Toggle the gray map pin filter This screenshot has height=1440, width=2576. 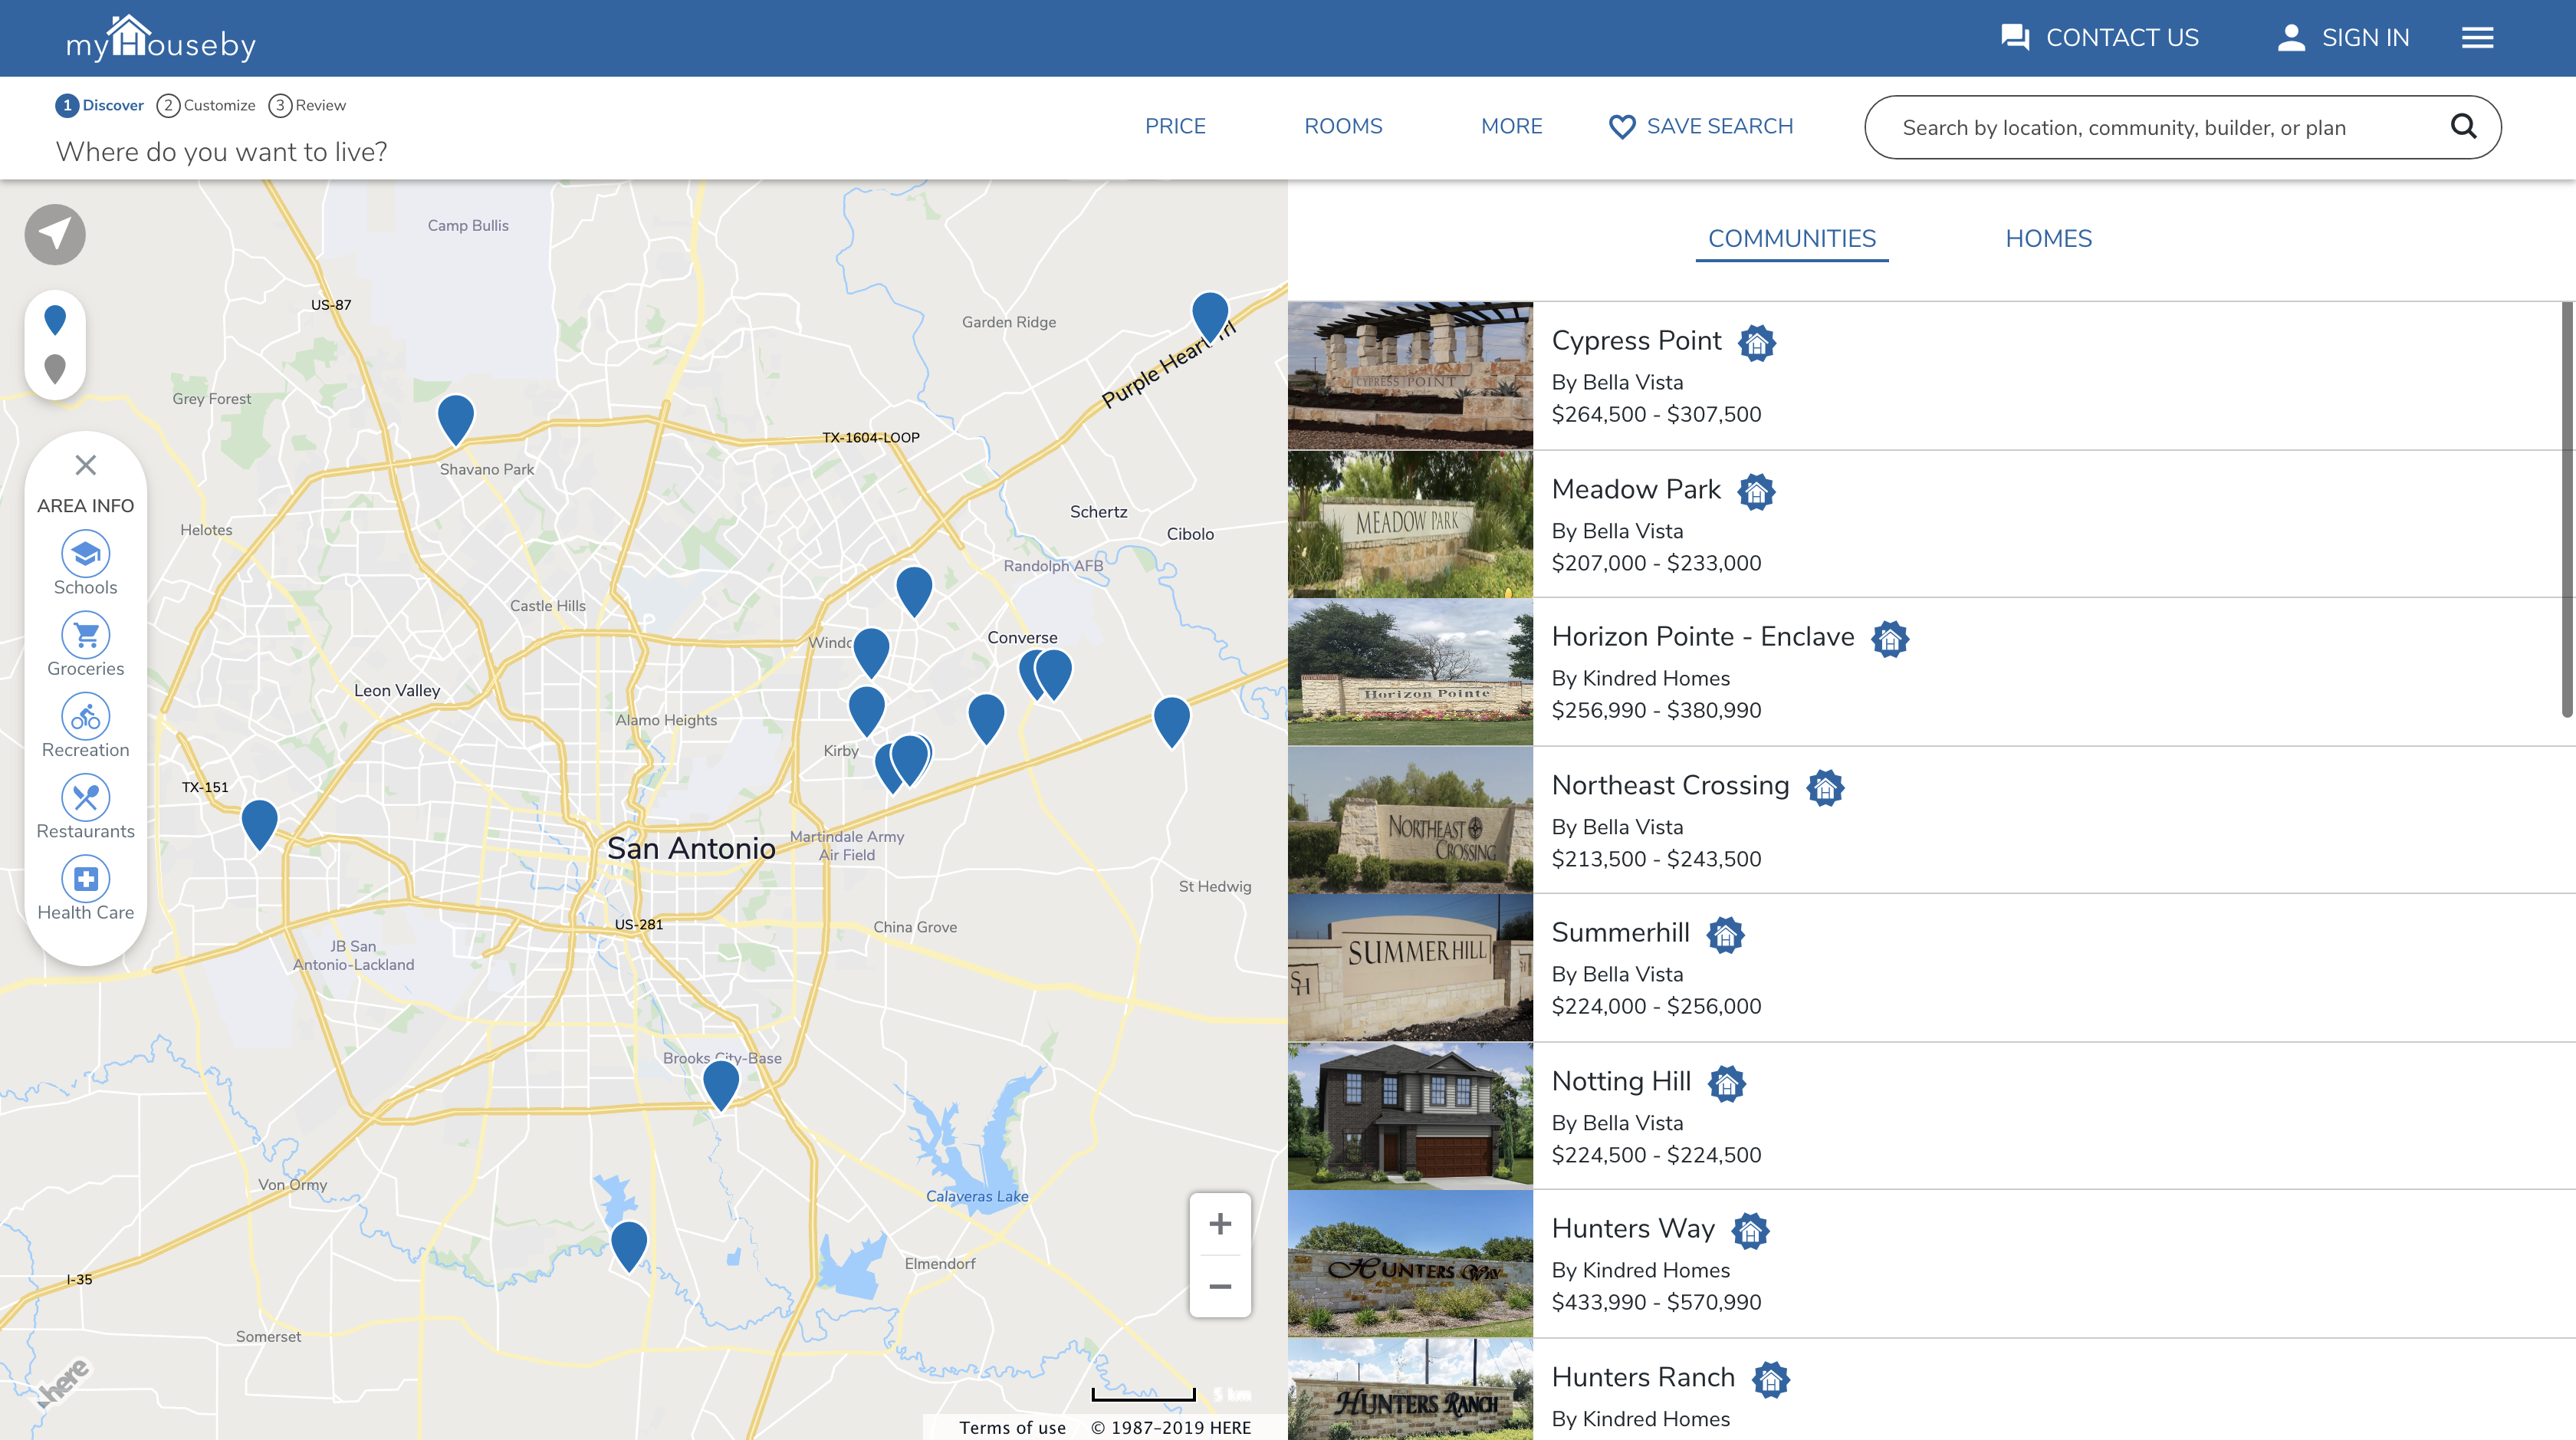pos(55,369)
